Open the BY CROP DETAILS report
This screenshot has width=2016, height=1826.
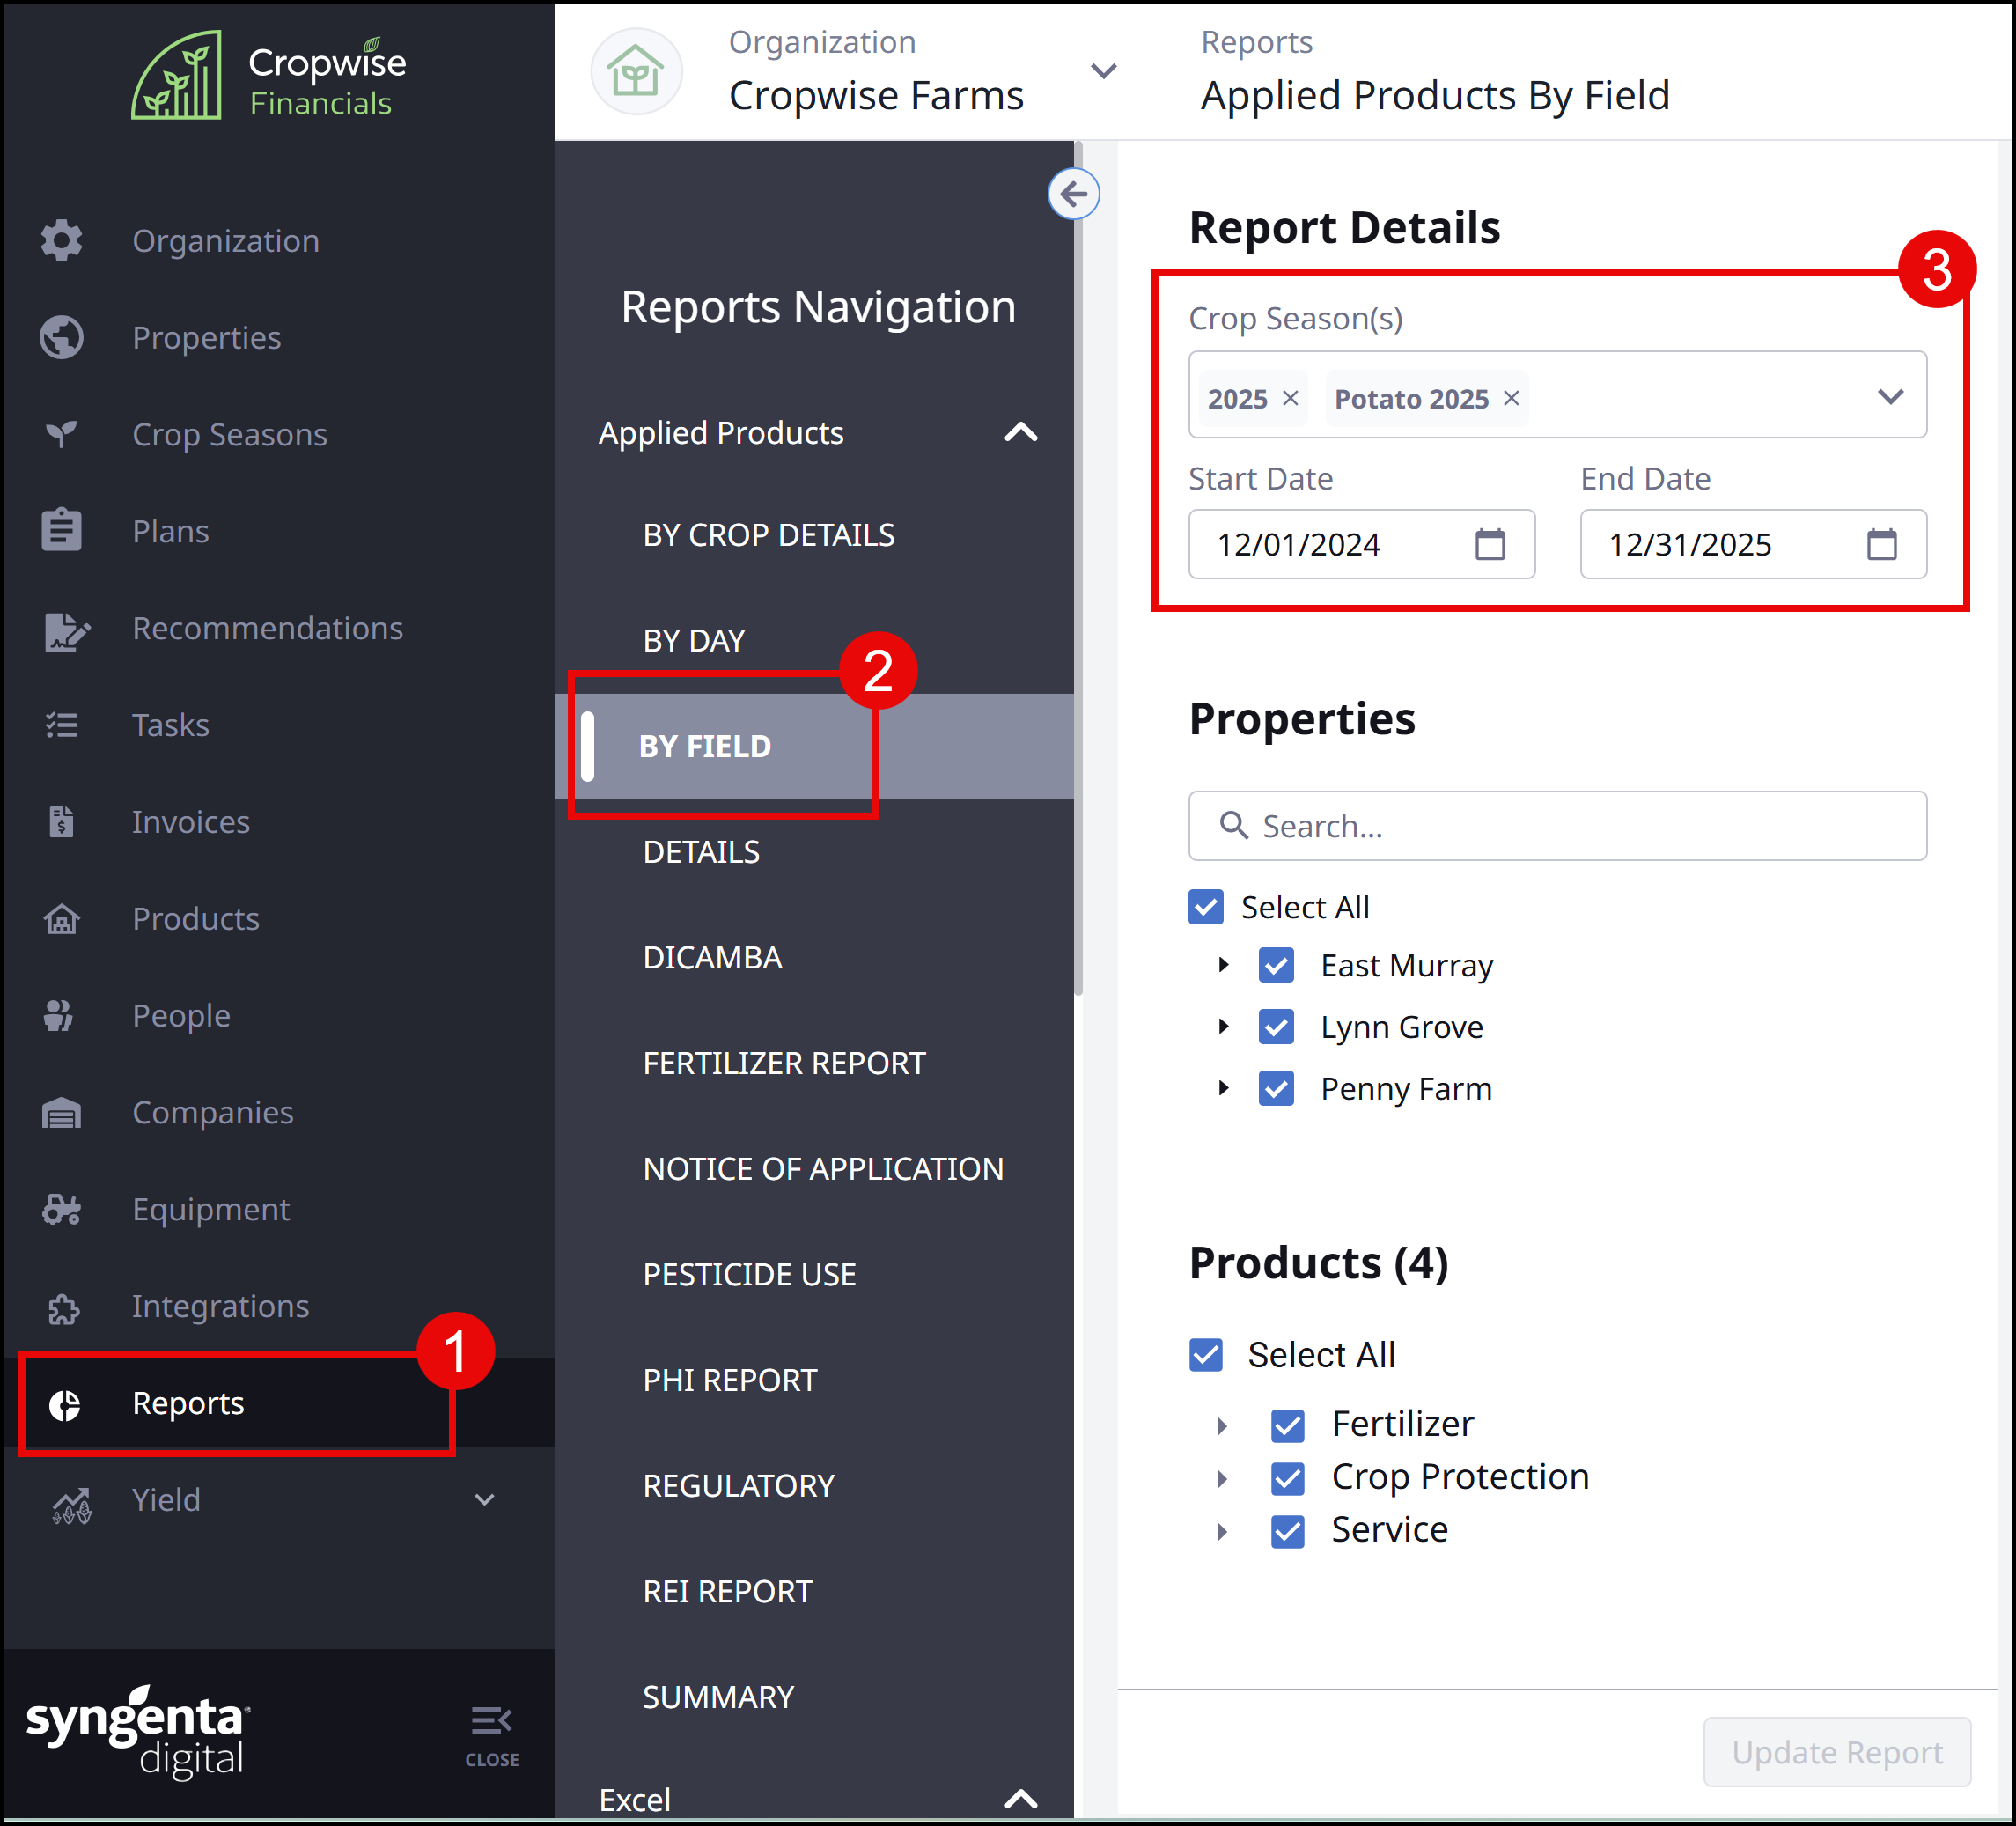click(x=769, y=535)
